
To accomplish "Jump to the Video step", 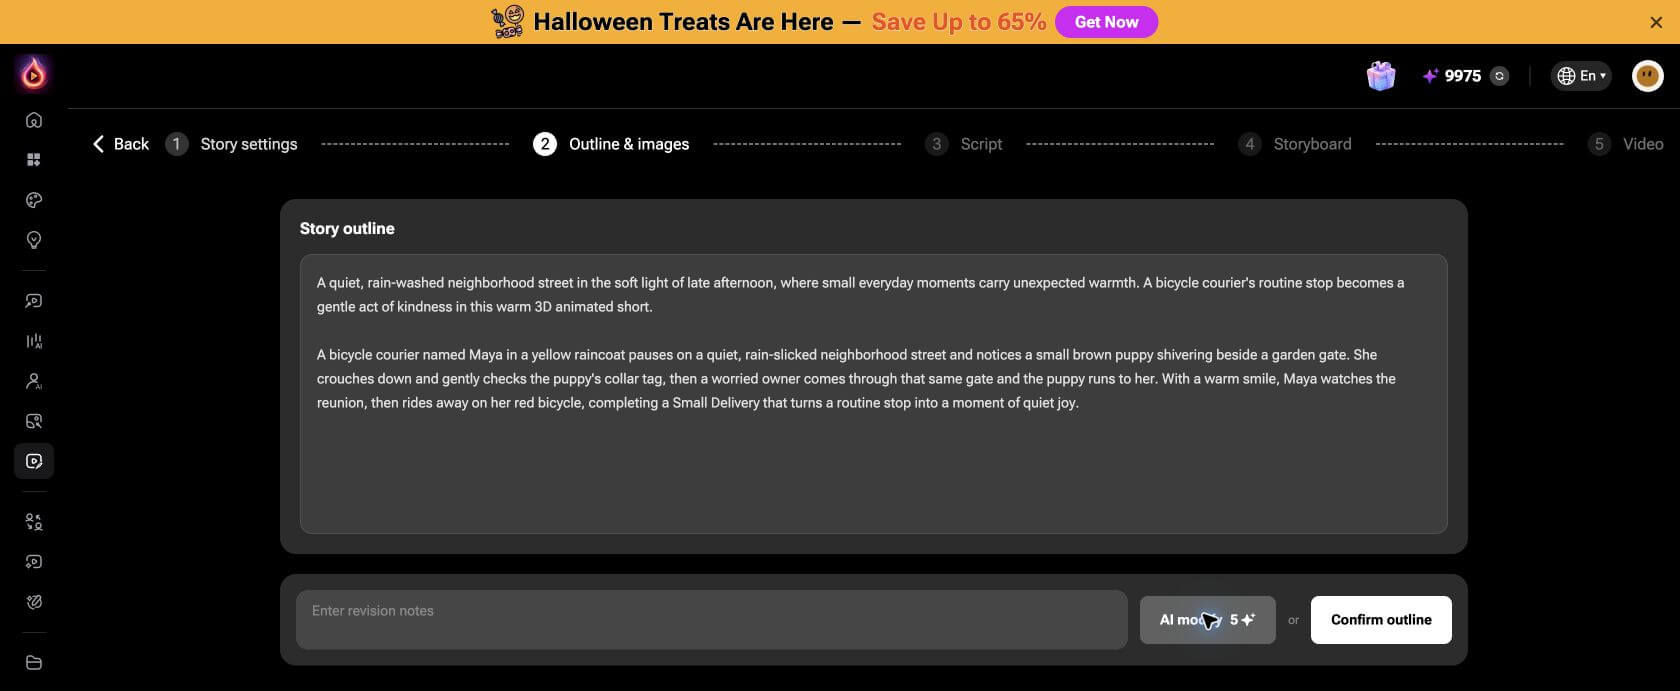I will 1626,144.
